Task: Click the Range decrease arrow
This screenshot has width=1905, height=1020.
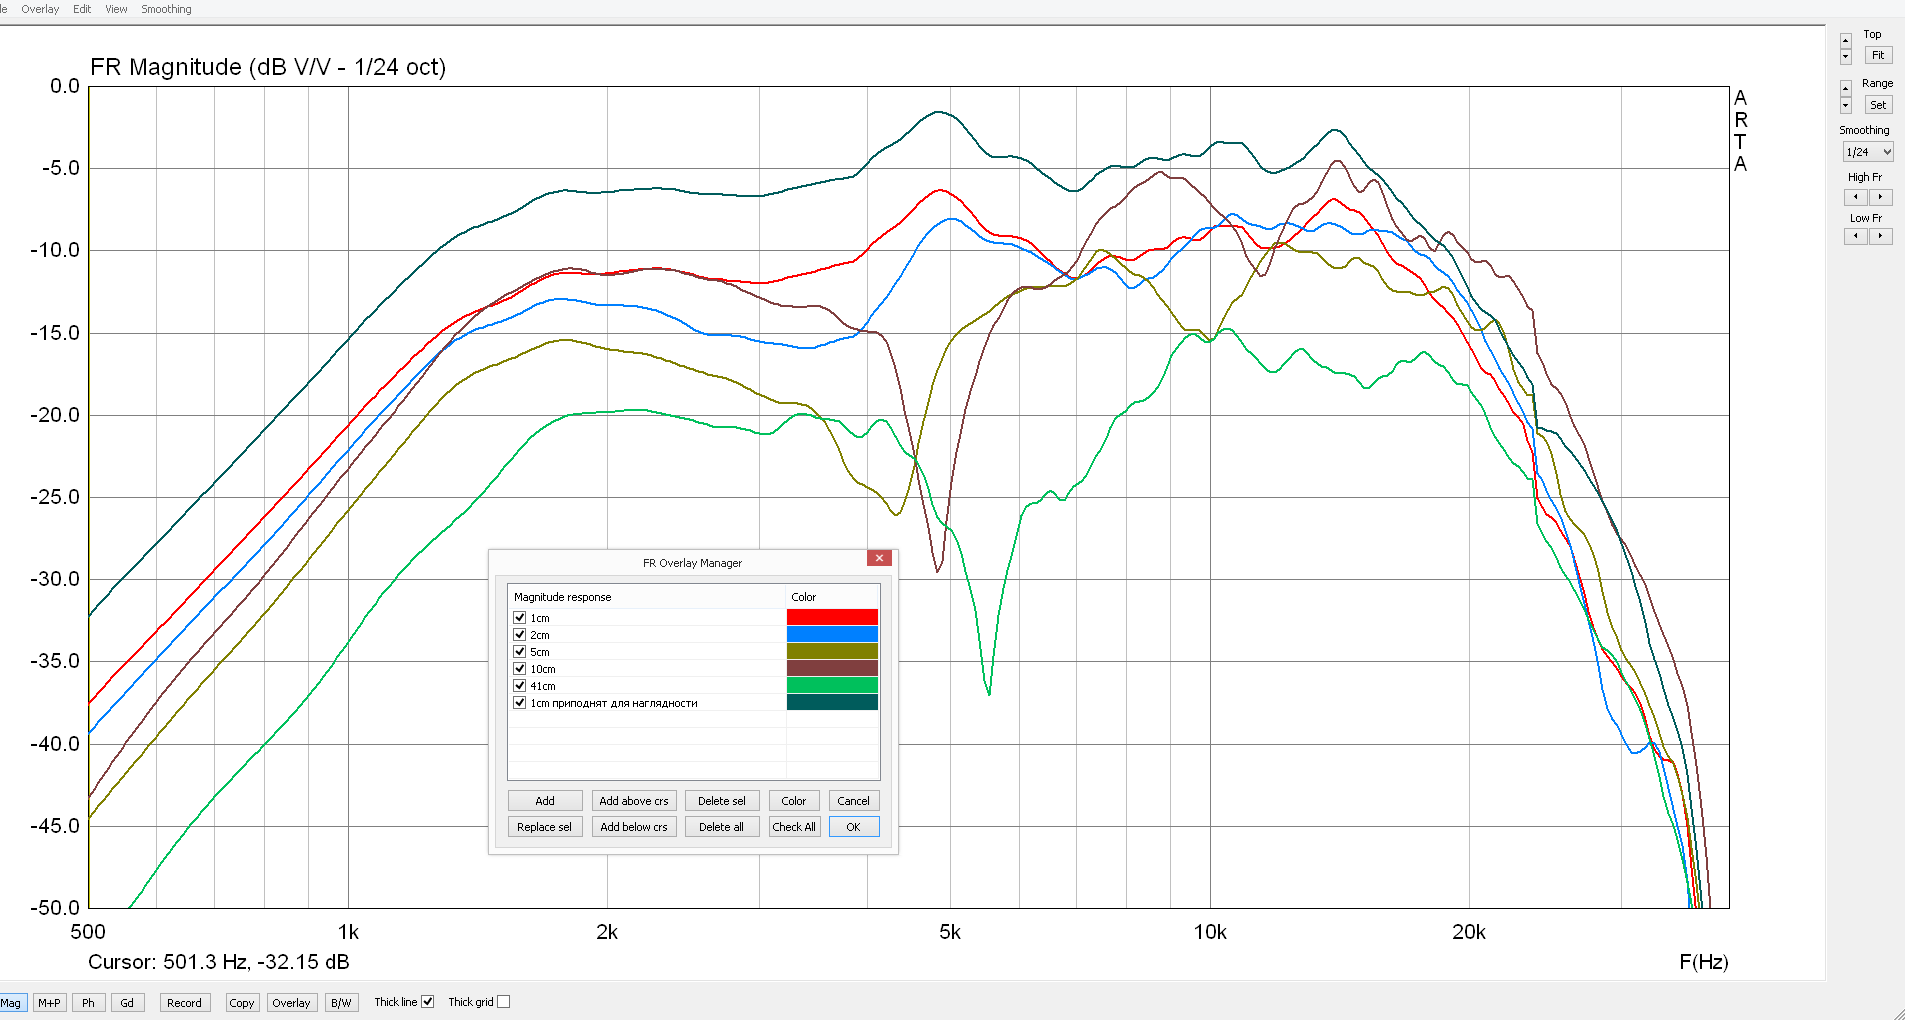Action: (x=1846, y=105)
